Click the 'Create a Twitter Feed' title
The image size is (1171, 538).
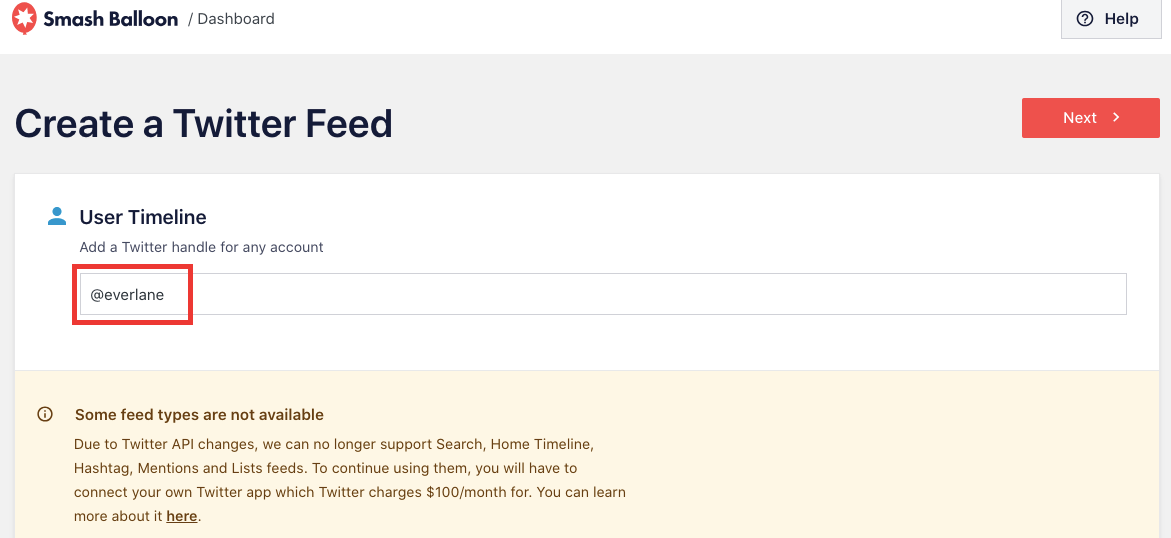click(204, 124)
